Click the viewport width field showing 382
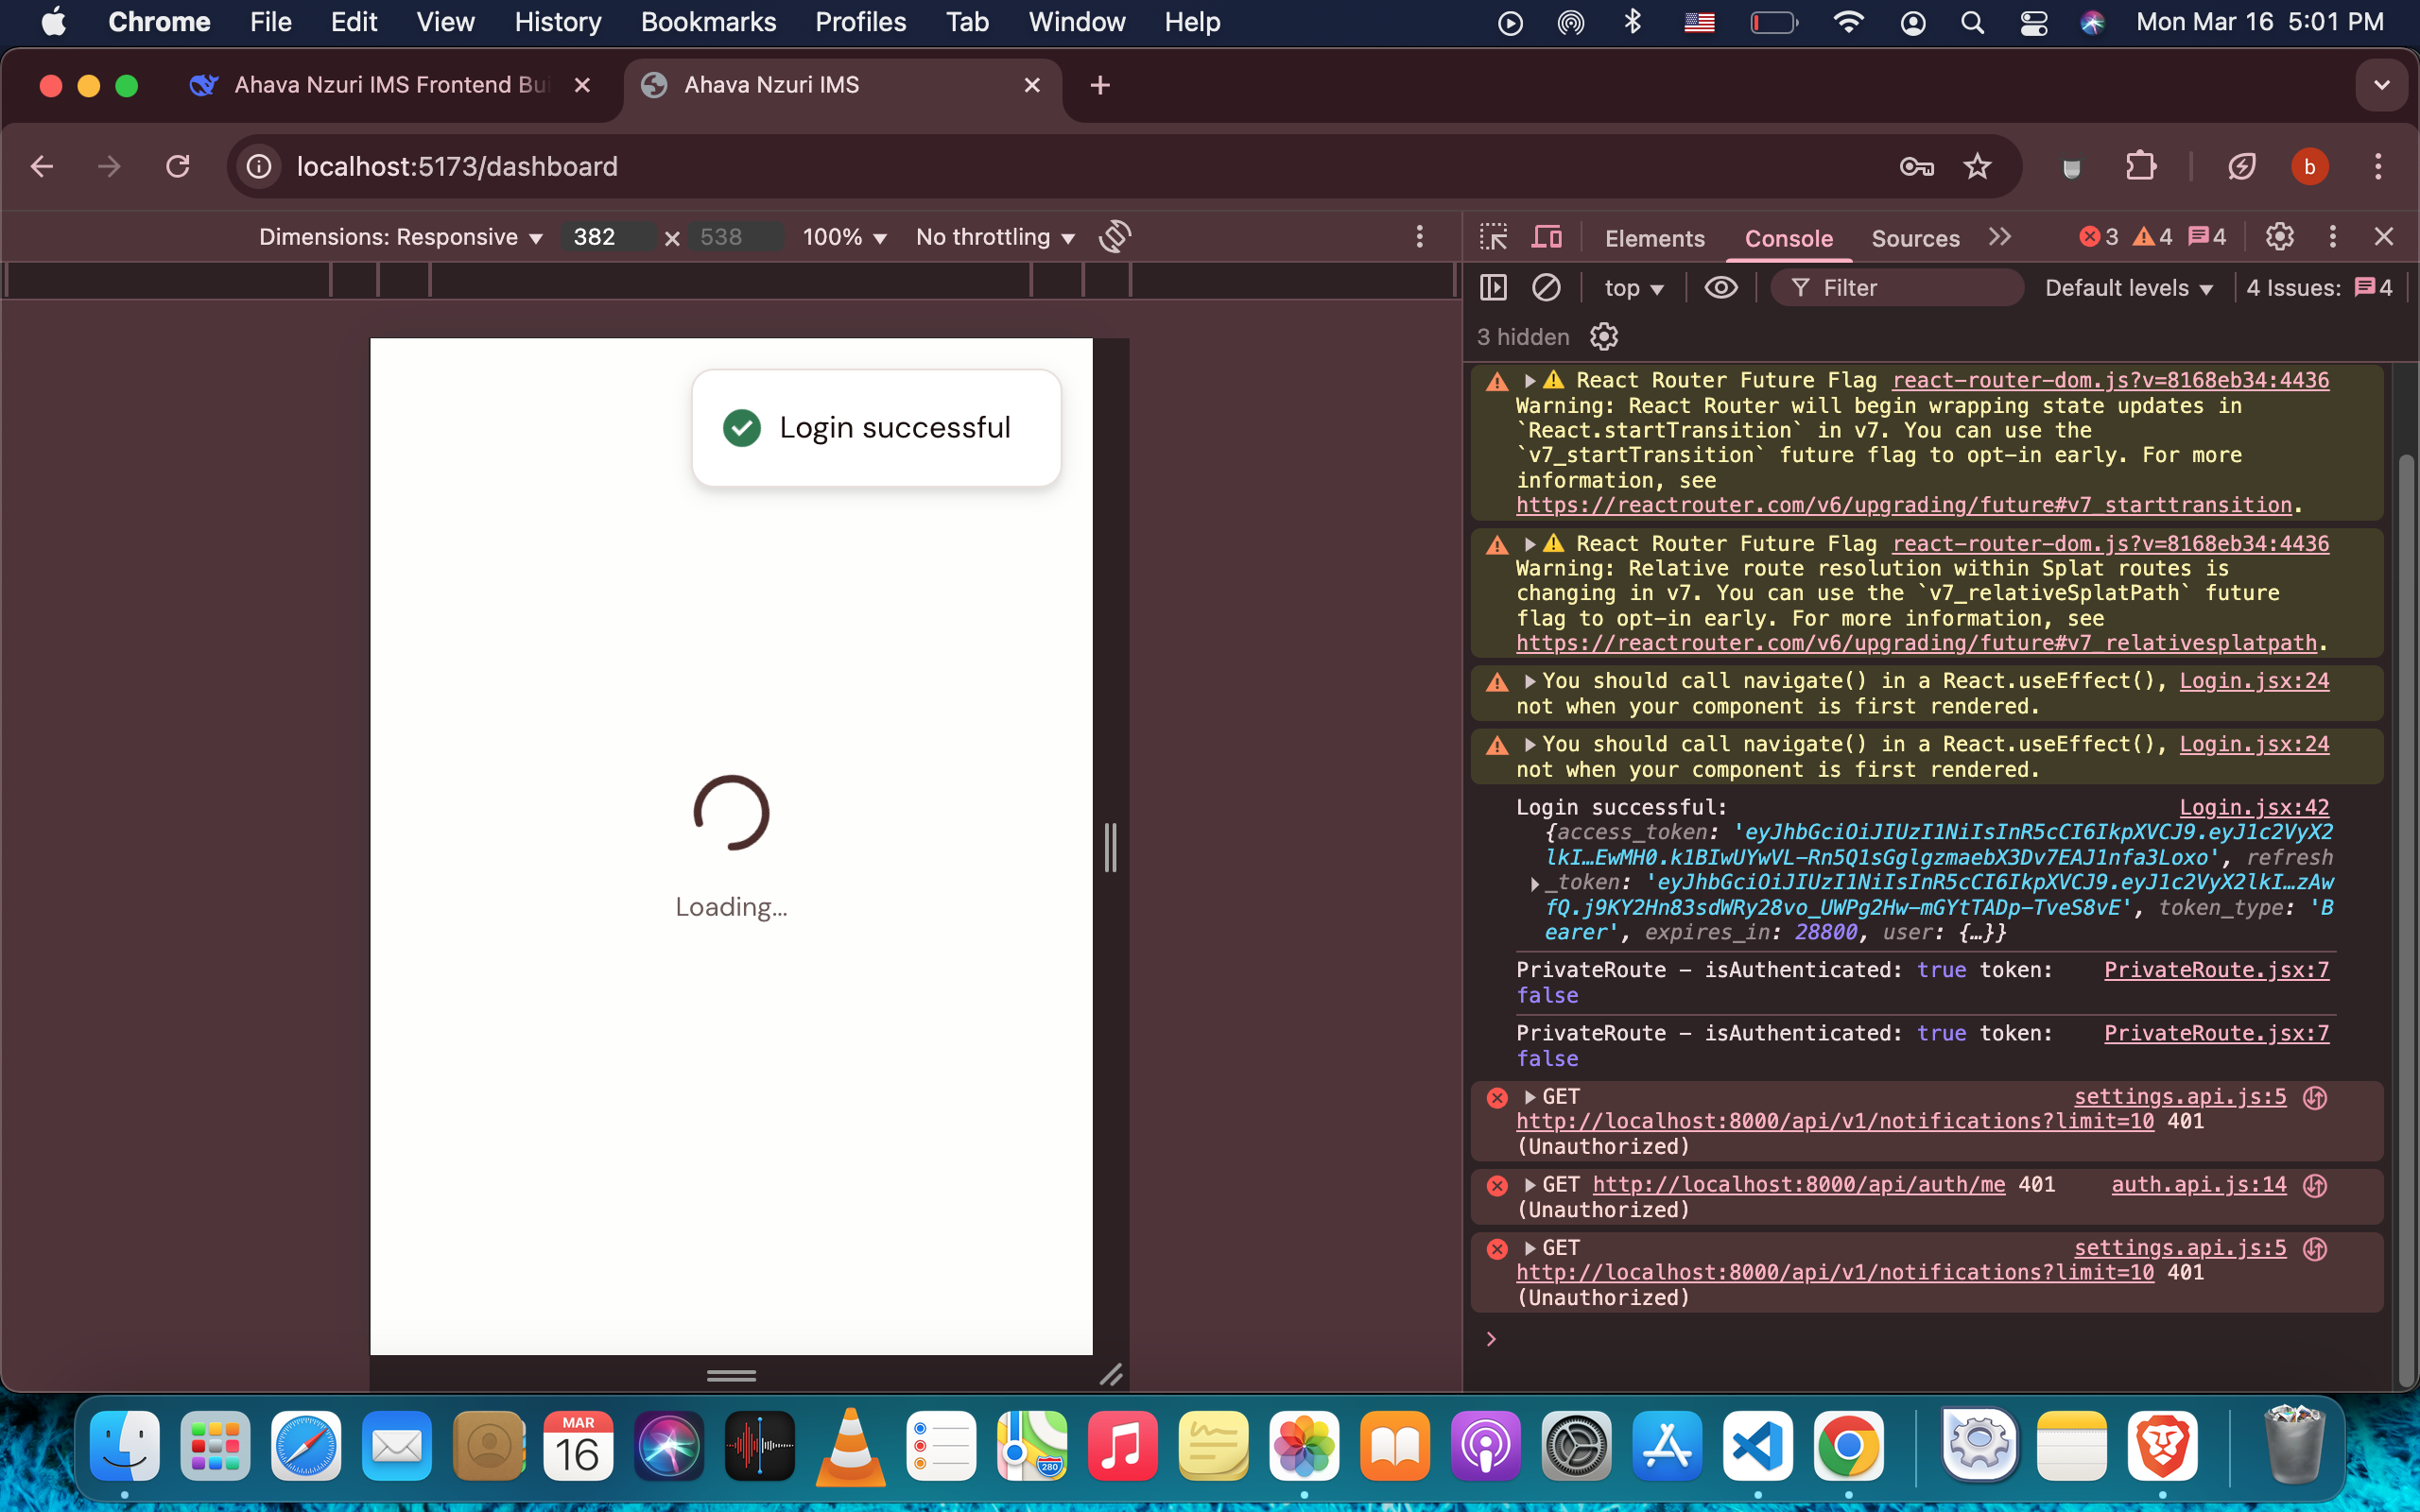Screen dimensions: 2420x1512 point(606,237)
